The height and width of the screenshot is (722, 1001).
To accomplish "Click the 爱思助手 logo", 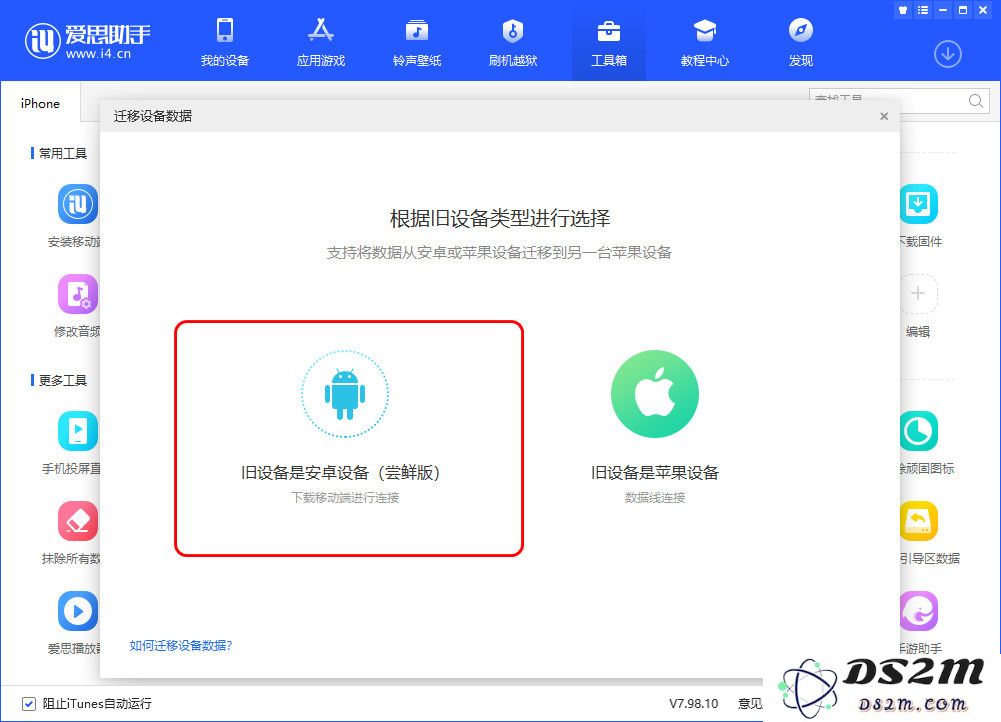I will [x=87, y=41].
